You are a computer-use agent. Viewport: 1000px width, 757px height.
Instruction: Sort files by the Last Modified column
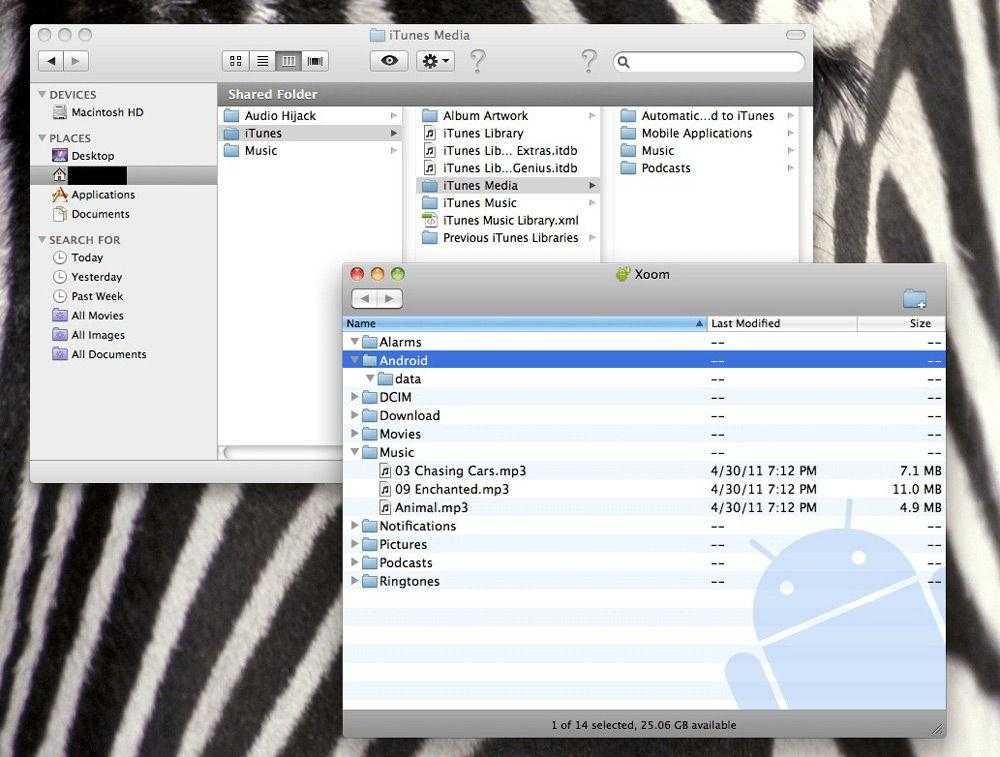(780, 324)
